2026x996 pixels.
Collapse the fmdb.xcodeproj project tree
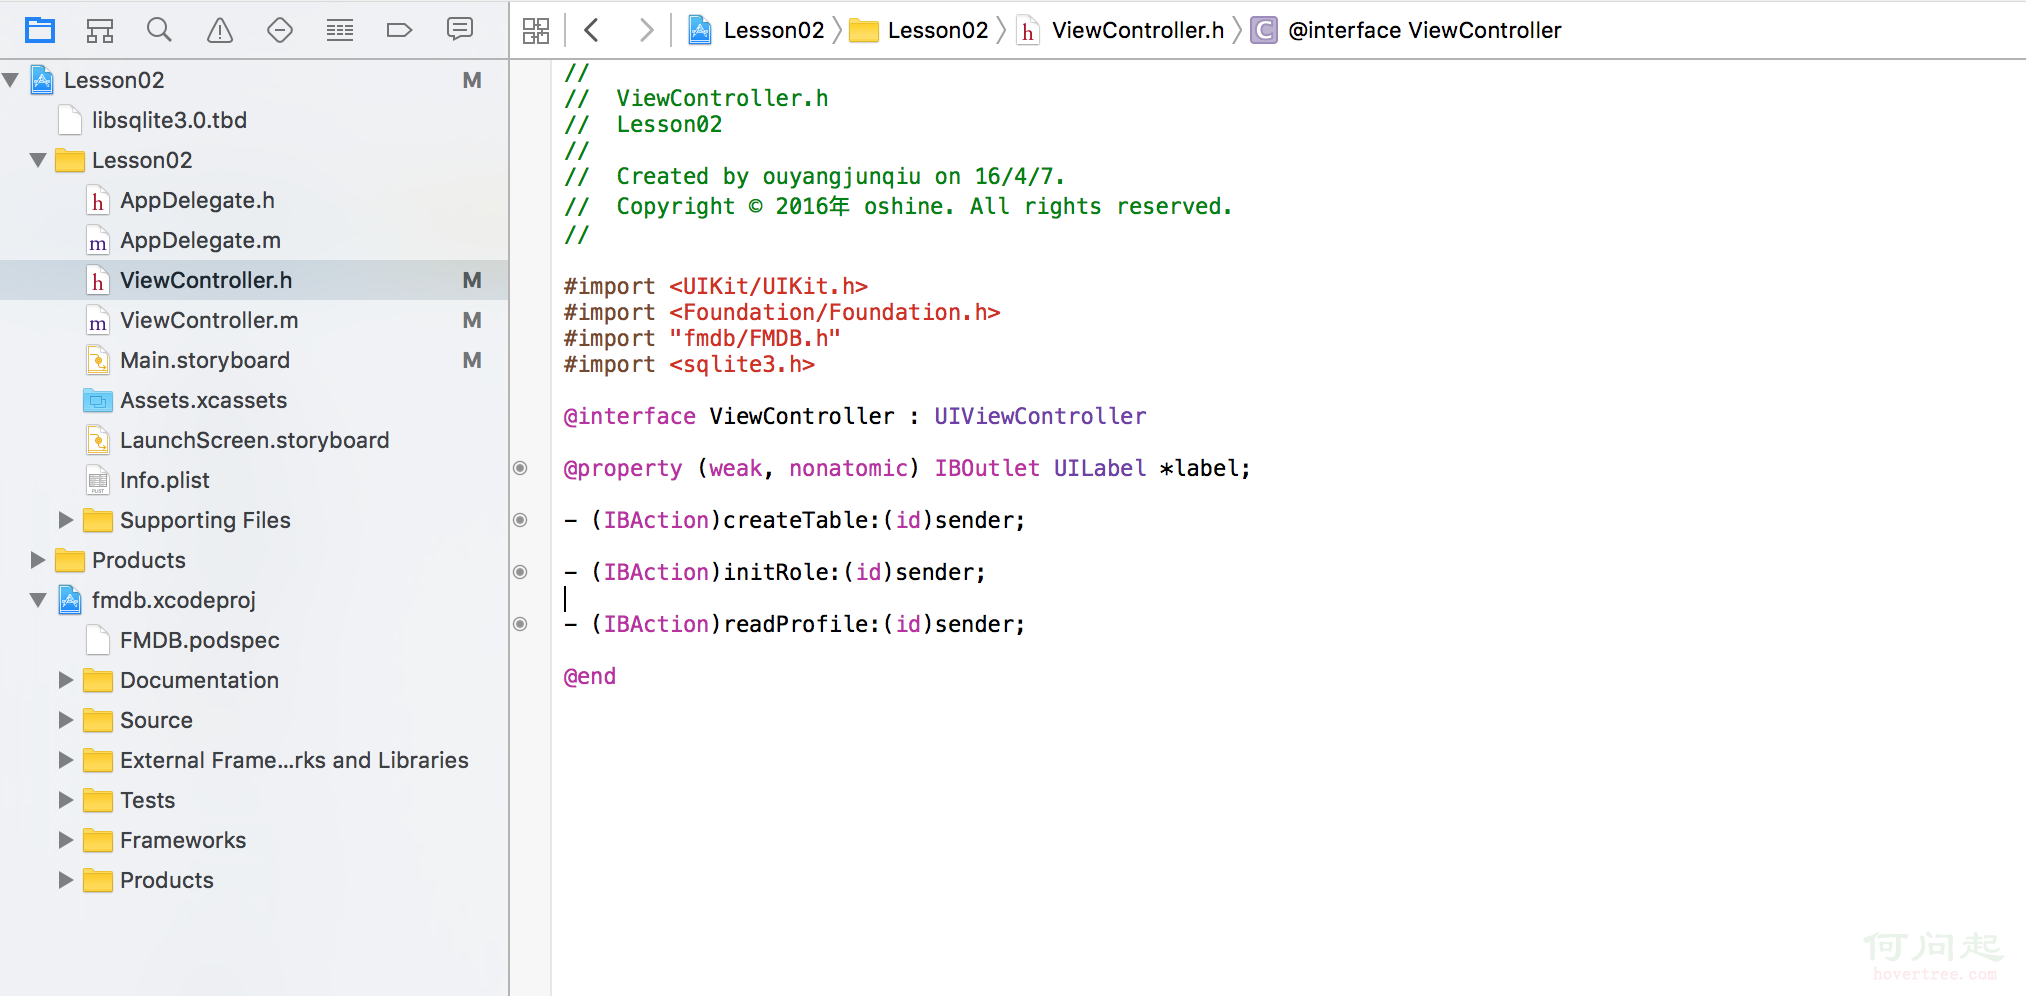(38, 600)
